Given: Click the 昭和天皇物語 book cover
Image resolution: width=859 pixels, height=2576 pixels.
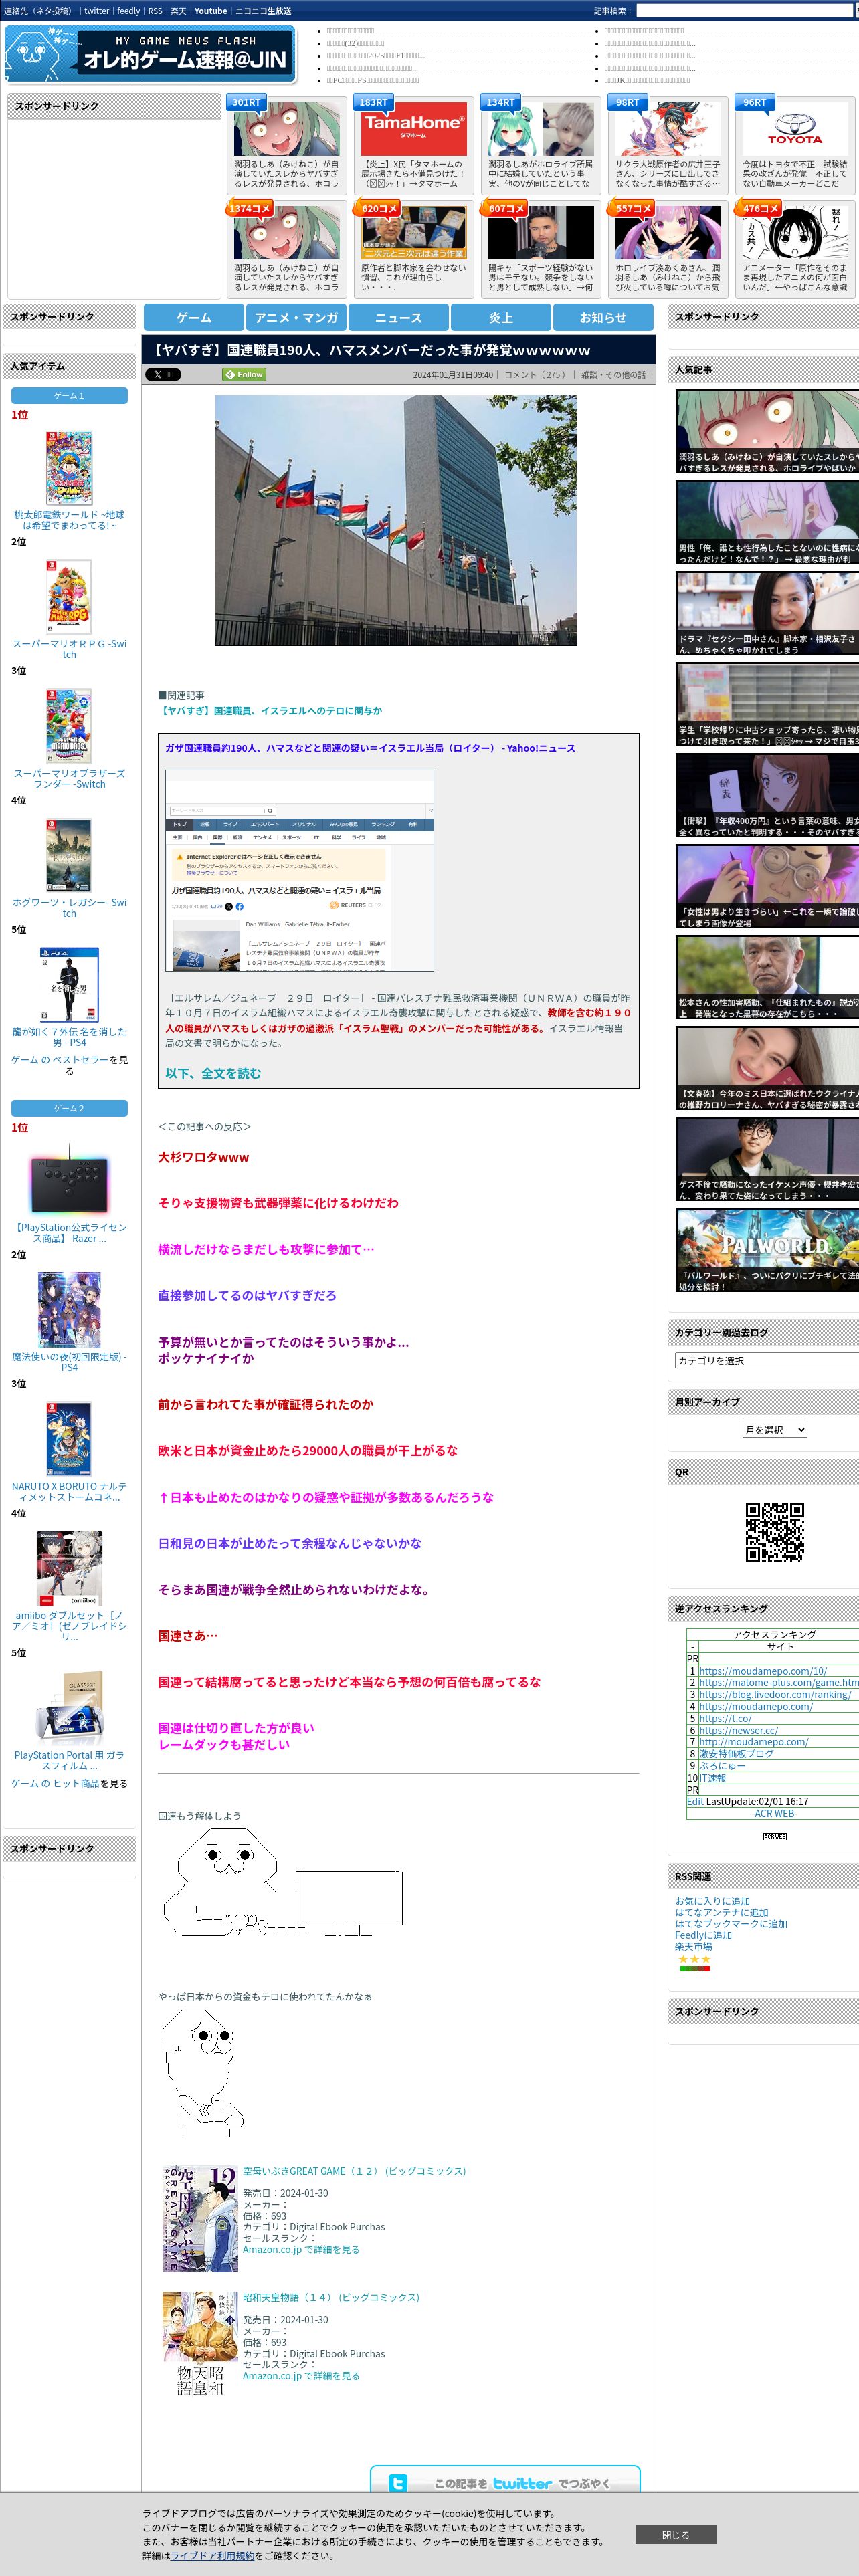Looking at the screenshot, I should coord(200,2345).
